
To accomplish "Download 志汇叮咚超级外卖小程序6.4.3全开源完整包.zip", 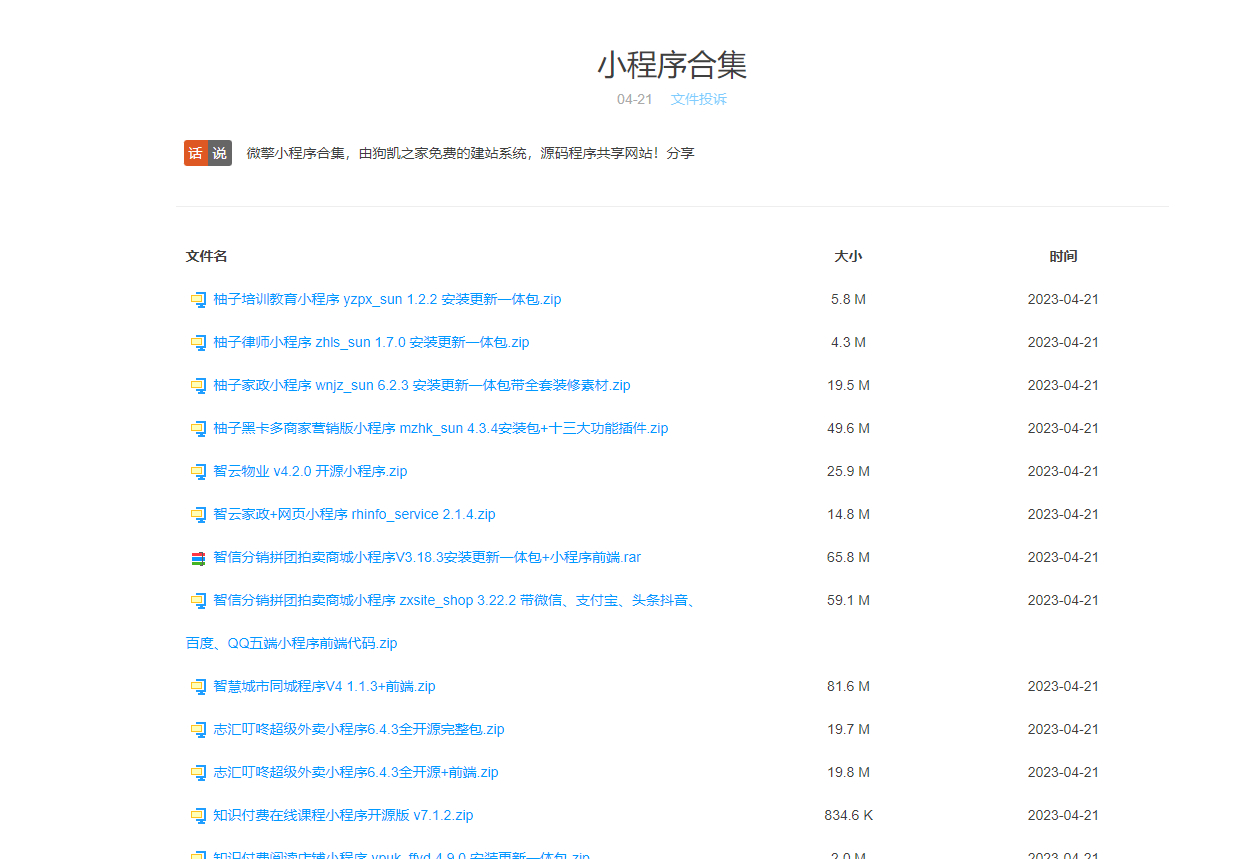I will 358,729.
